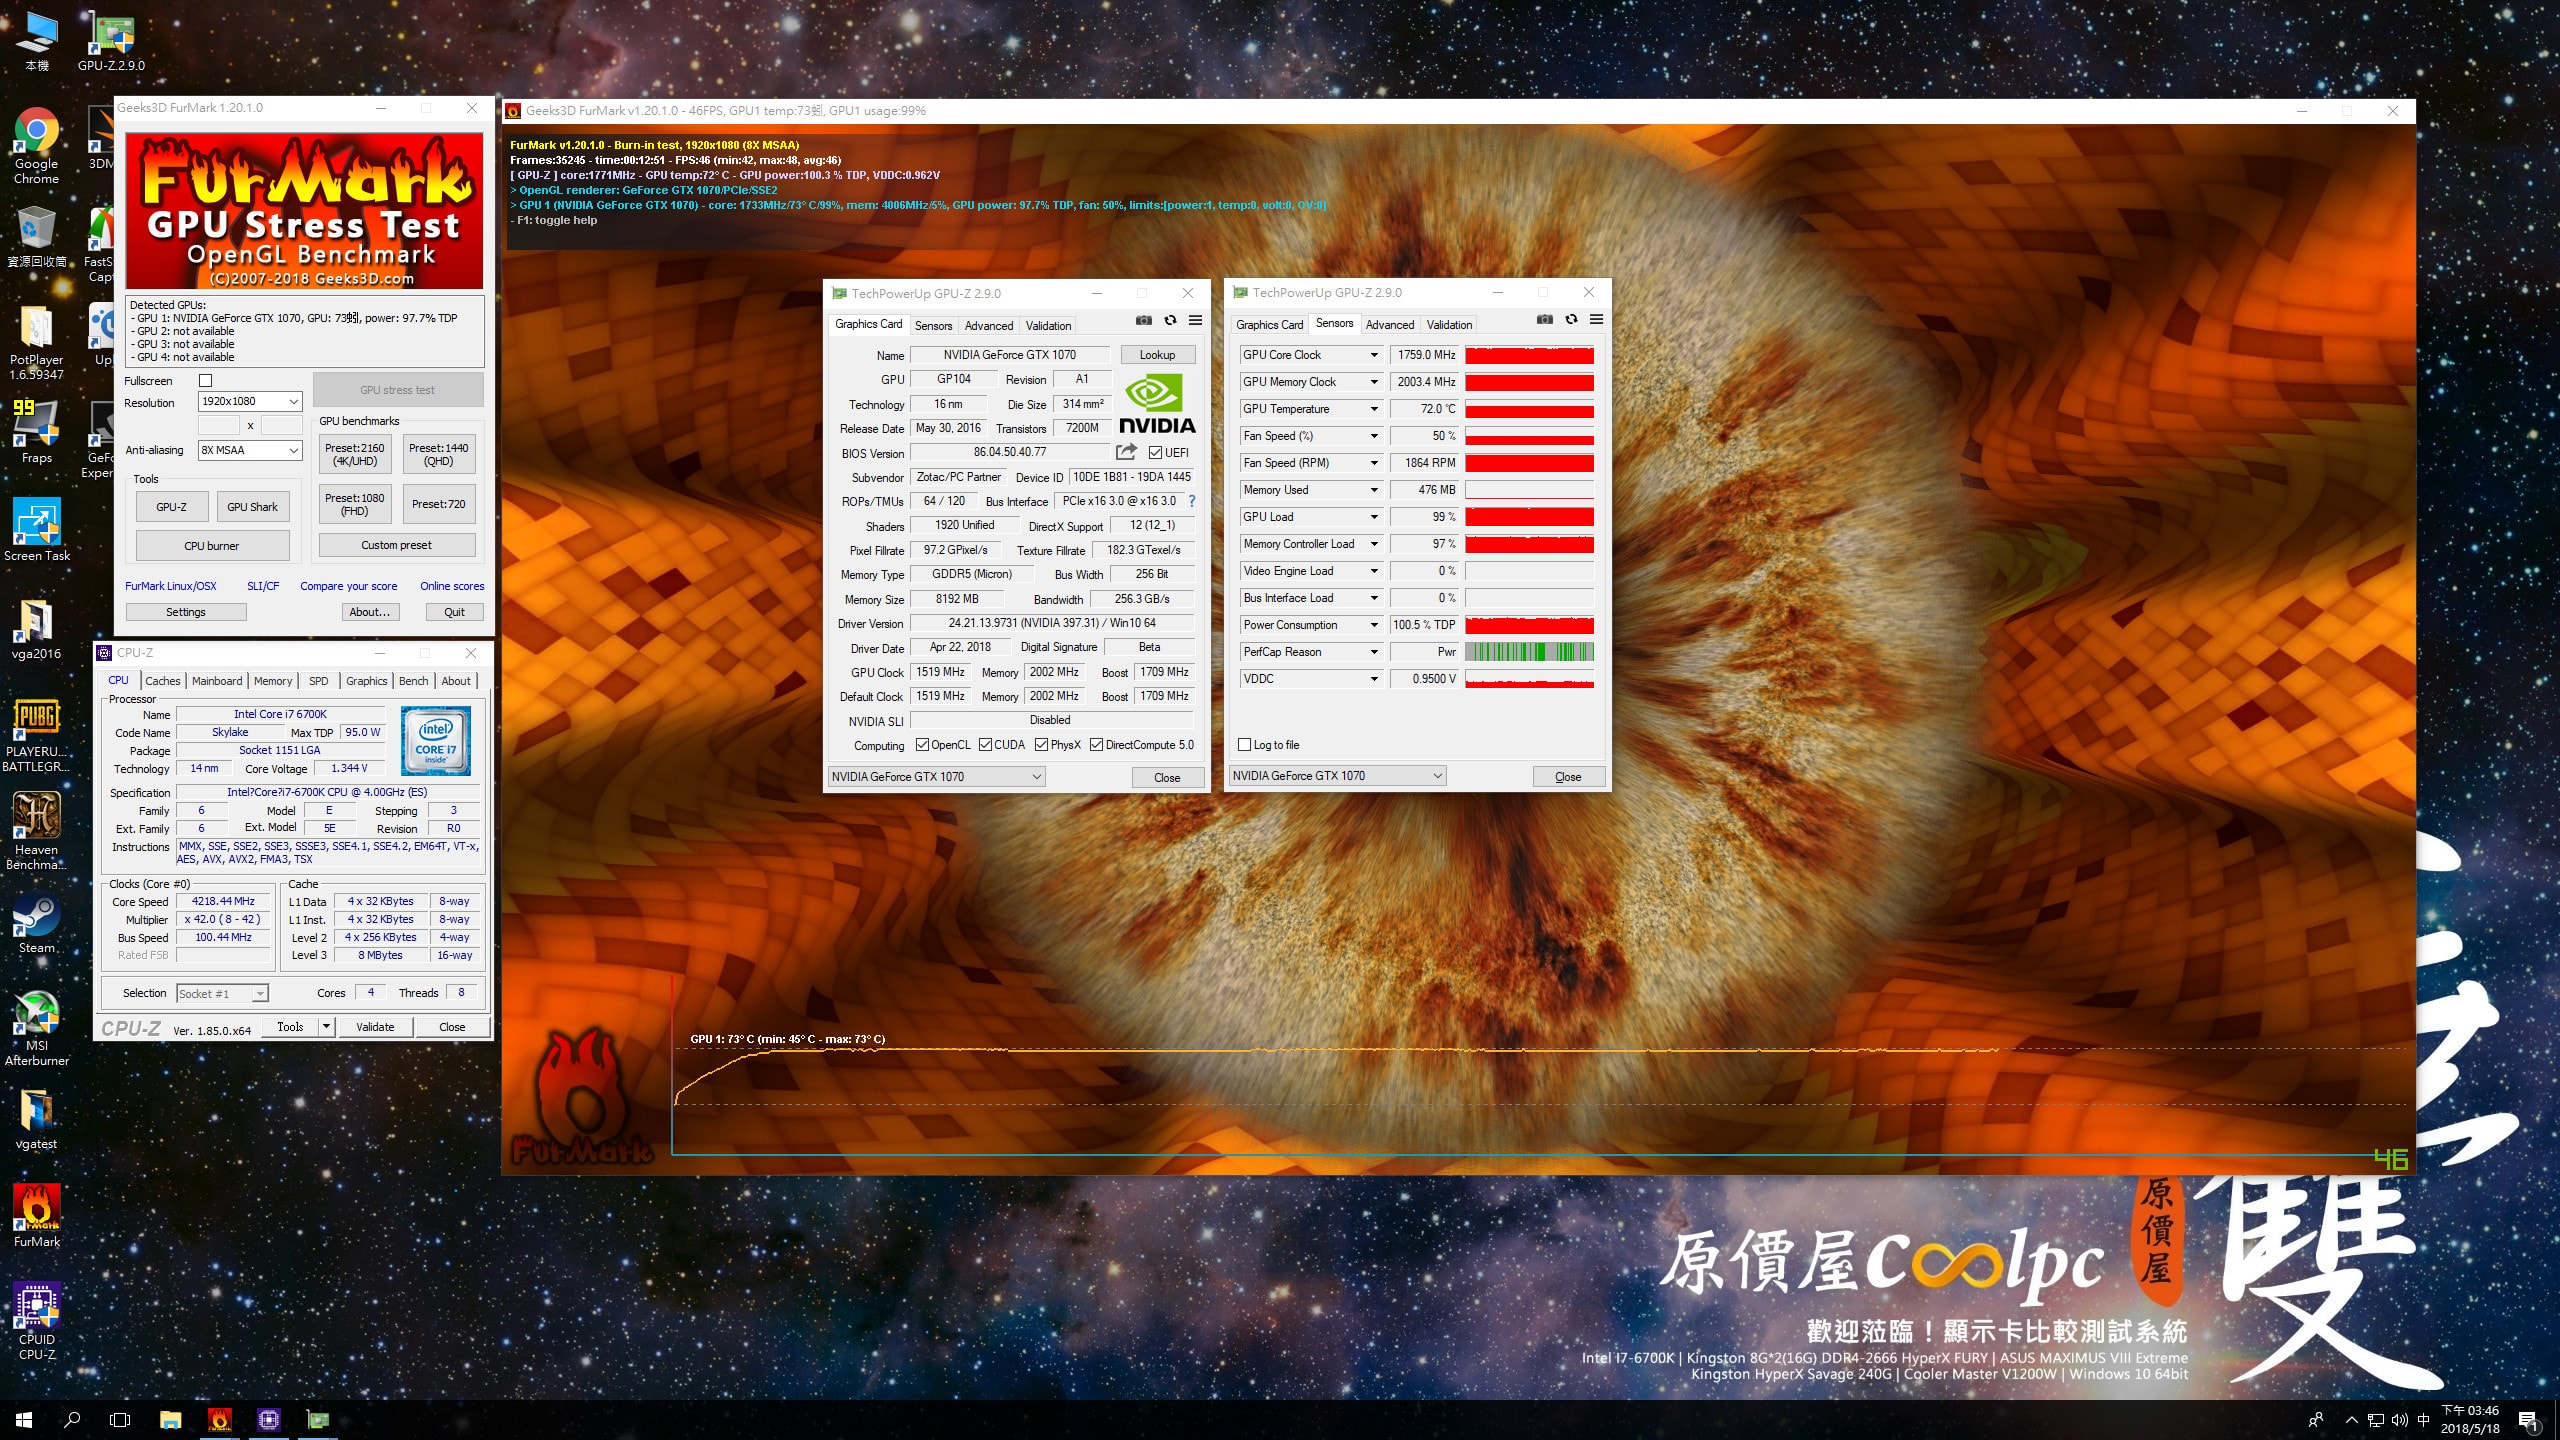Open Windows Start menu
2560x1440 pixels.
point(24,1419)
